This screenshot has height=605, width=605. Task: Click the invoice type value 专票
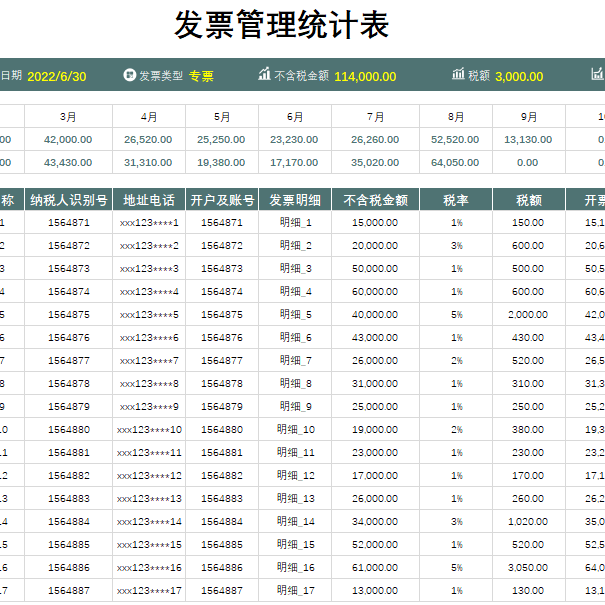pos(201,76)
